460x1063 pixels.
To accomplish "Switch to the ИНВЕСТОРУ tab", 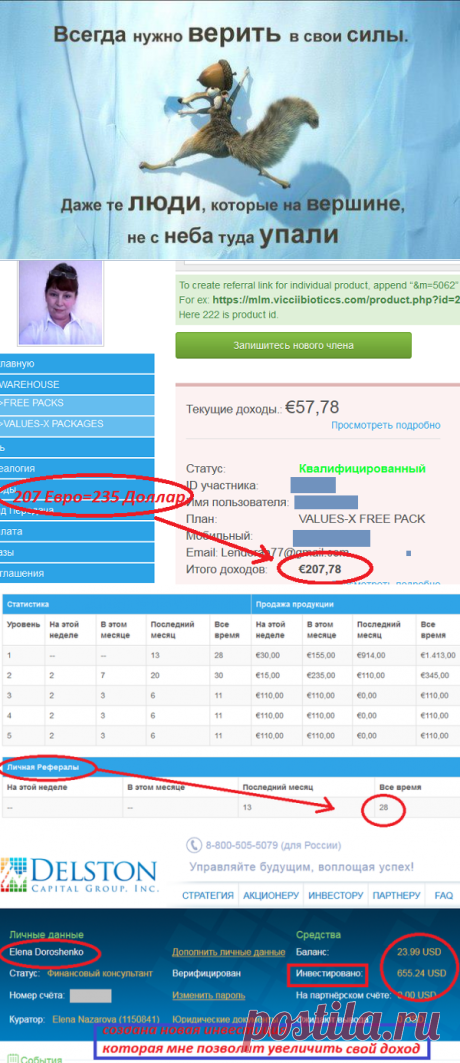I will click(x=333, y=896).
